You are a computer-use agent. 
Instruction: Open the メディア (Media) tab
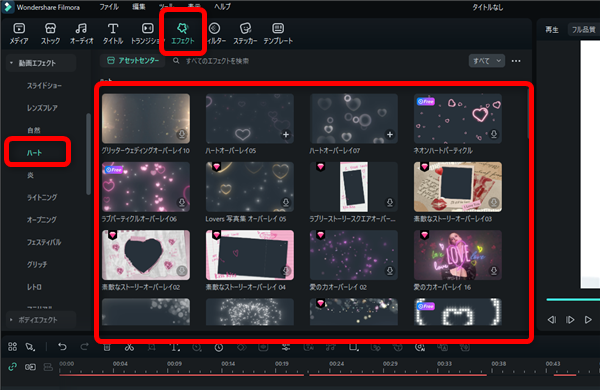pos(19,33)
